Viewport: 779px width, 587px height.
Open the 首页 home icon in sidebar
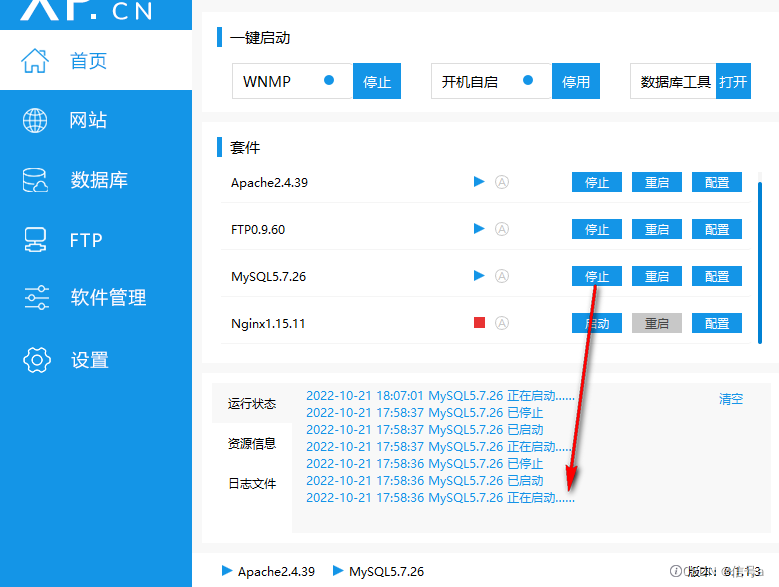35,61
